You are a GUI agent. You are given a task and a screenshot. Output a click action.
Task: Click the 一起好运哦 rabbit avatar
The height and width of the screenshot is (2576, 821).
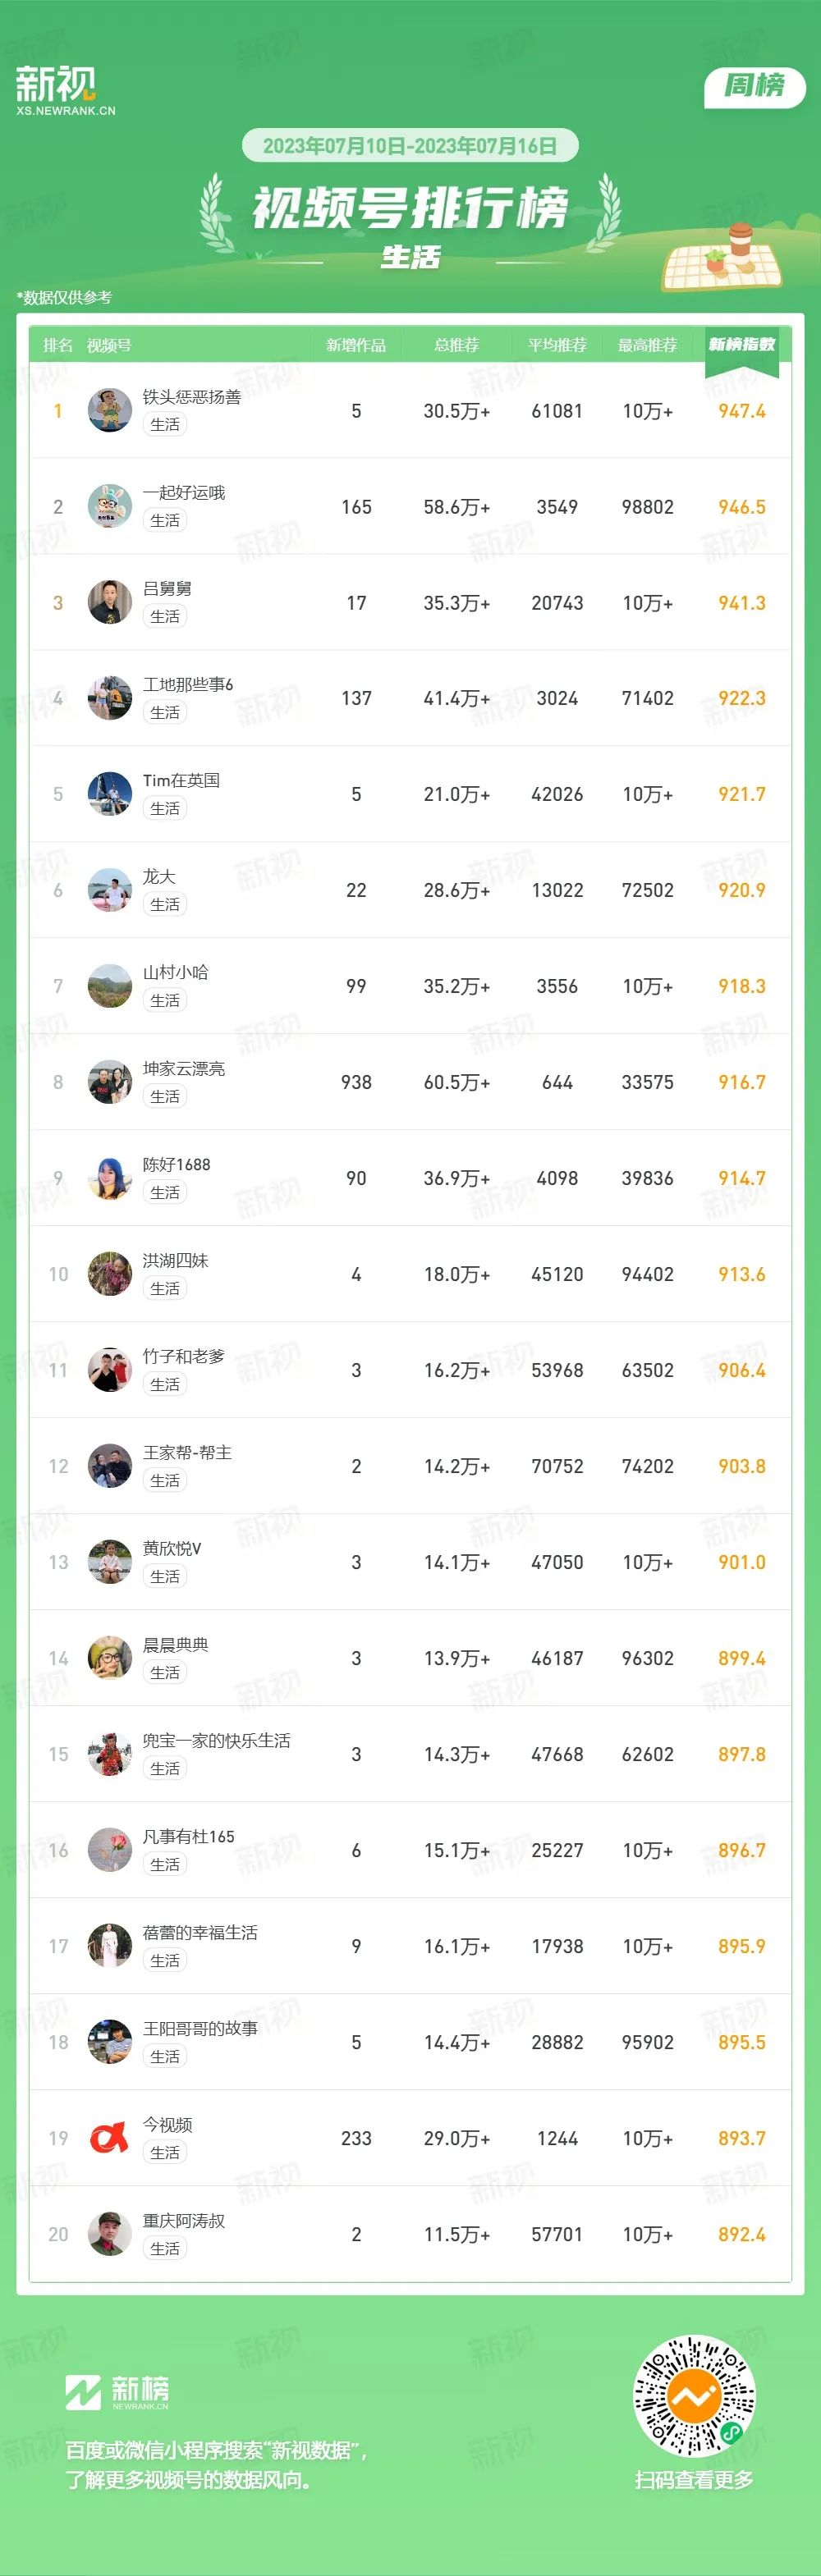110,506
